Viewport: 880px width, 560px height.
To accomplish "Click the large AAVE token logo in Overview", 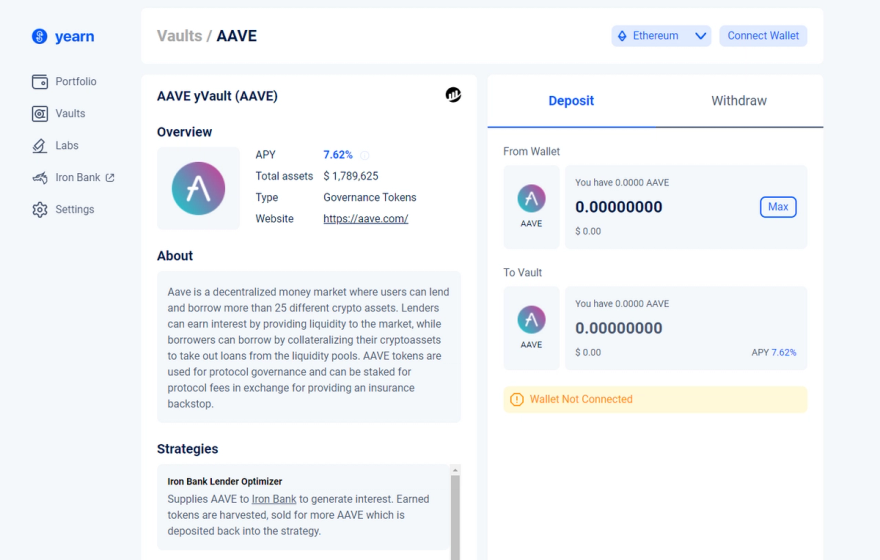I will [198, 189].
